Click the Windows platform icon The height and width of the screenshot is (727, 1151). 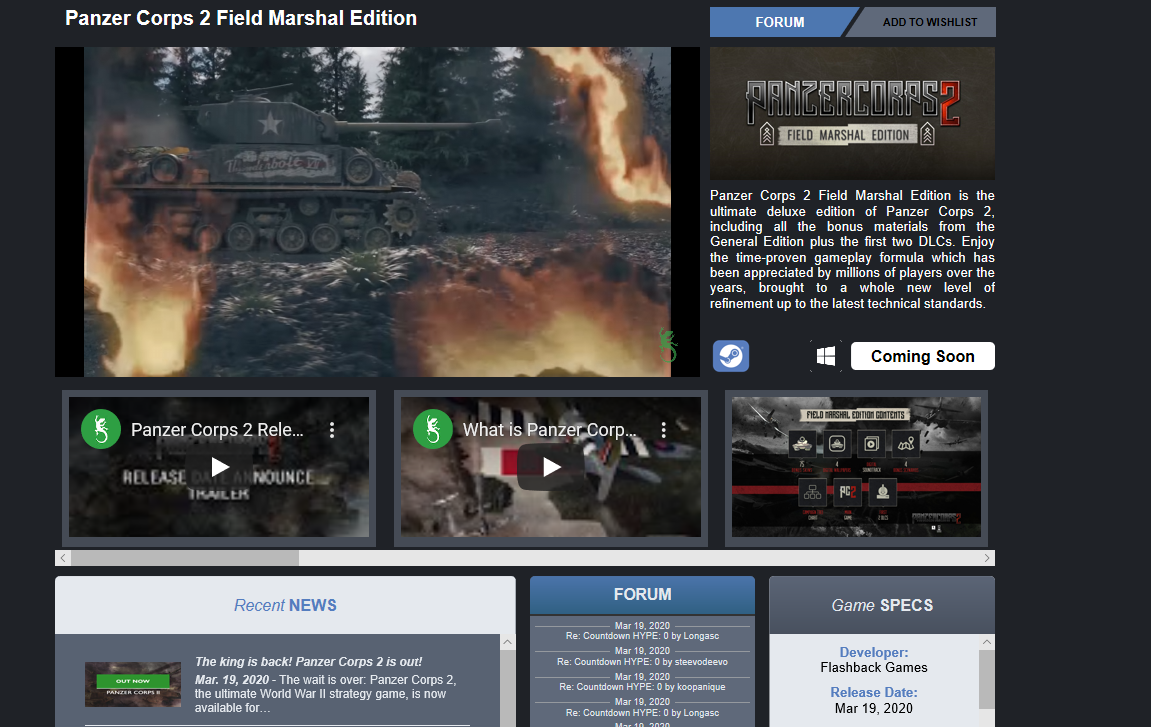[825, 356]
